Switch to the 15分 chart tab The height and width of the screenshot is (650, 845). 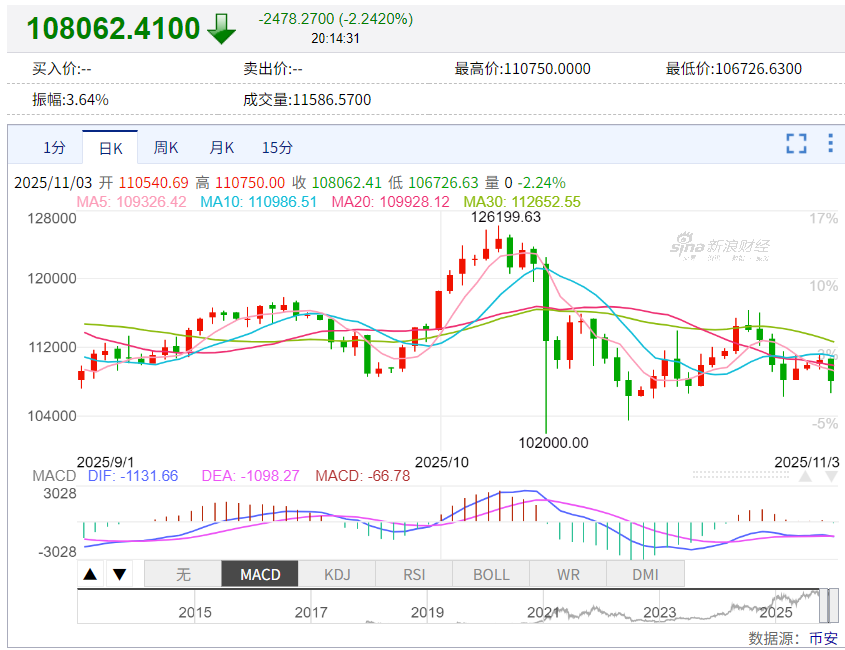coord(277,148)
